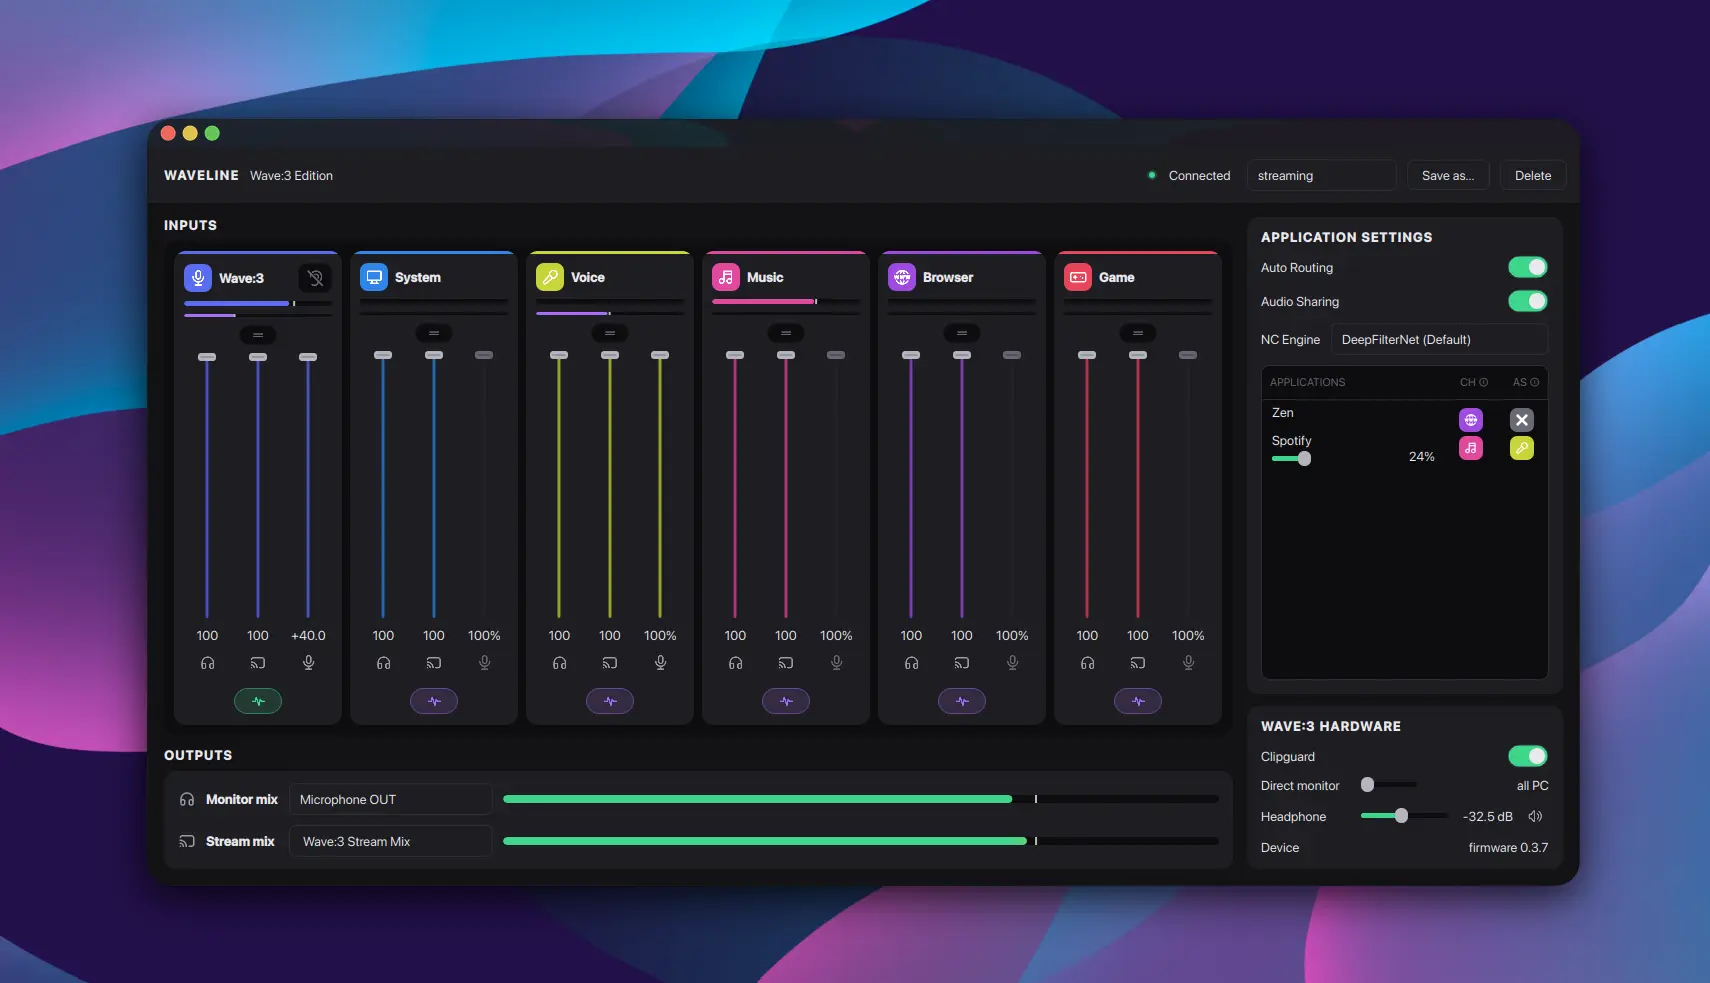Click the link handle above System faders
The height and width of the screenshot is (983, 1710).
[434, 333]
